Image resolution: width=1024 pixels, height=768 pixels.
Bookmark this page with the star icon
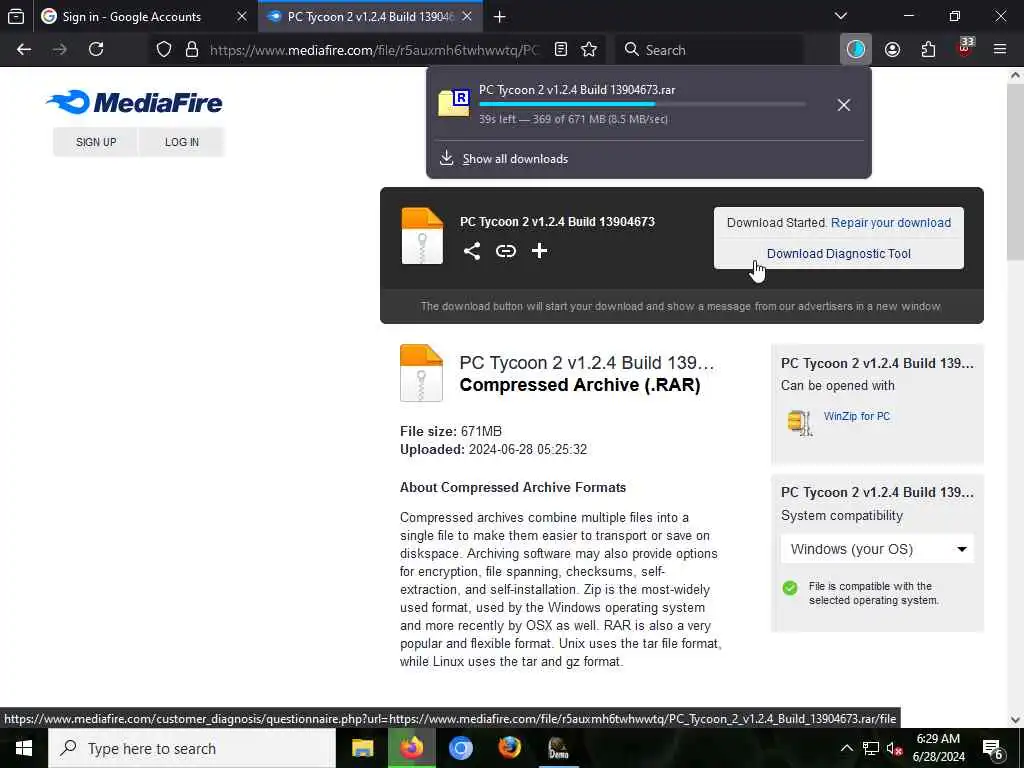(589, 50)
